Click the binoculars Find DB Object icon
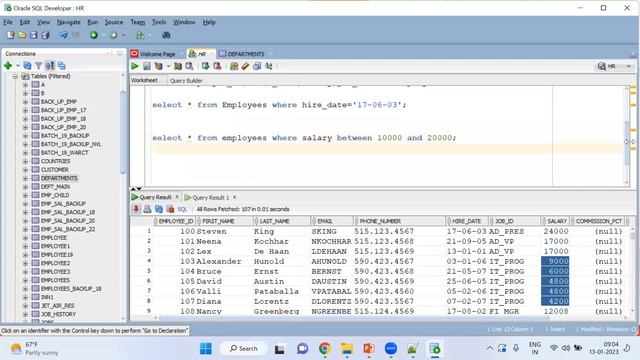The image size is (640, 360). tap(166, 35)
